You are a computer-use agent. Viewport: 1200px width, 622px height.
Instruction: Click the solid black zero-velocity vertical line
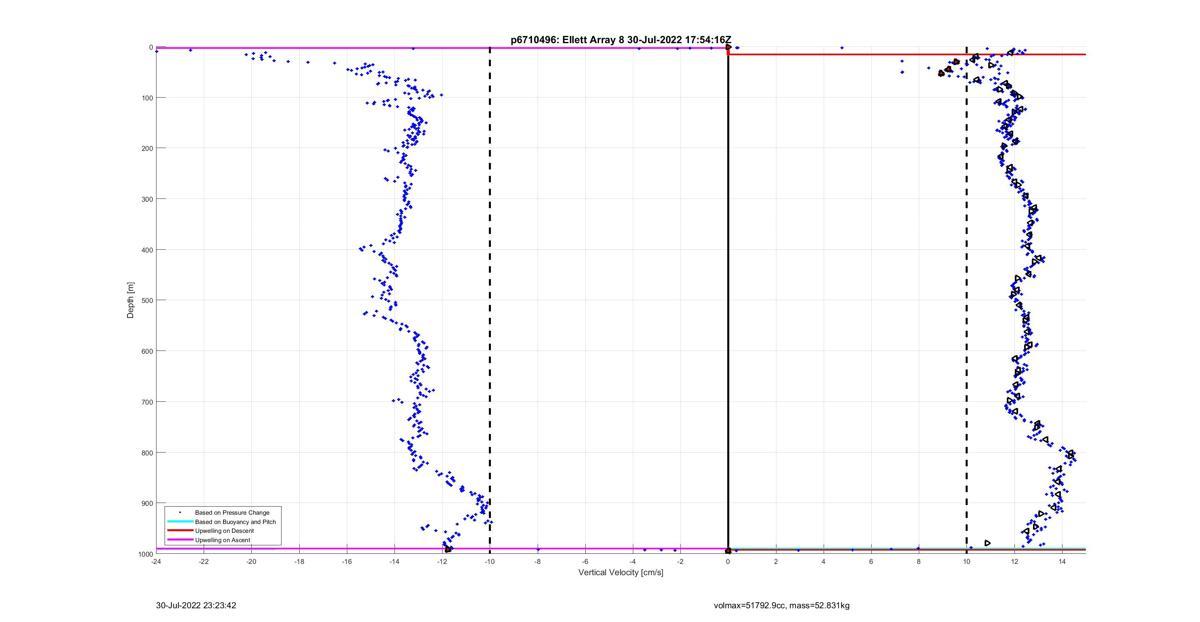click(728, 300)
